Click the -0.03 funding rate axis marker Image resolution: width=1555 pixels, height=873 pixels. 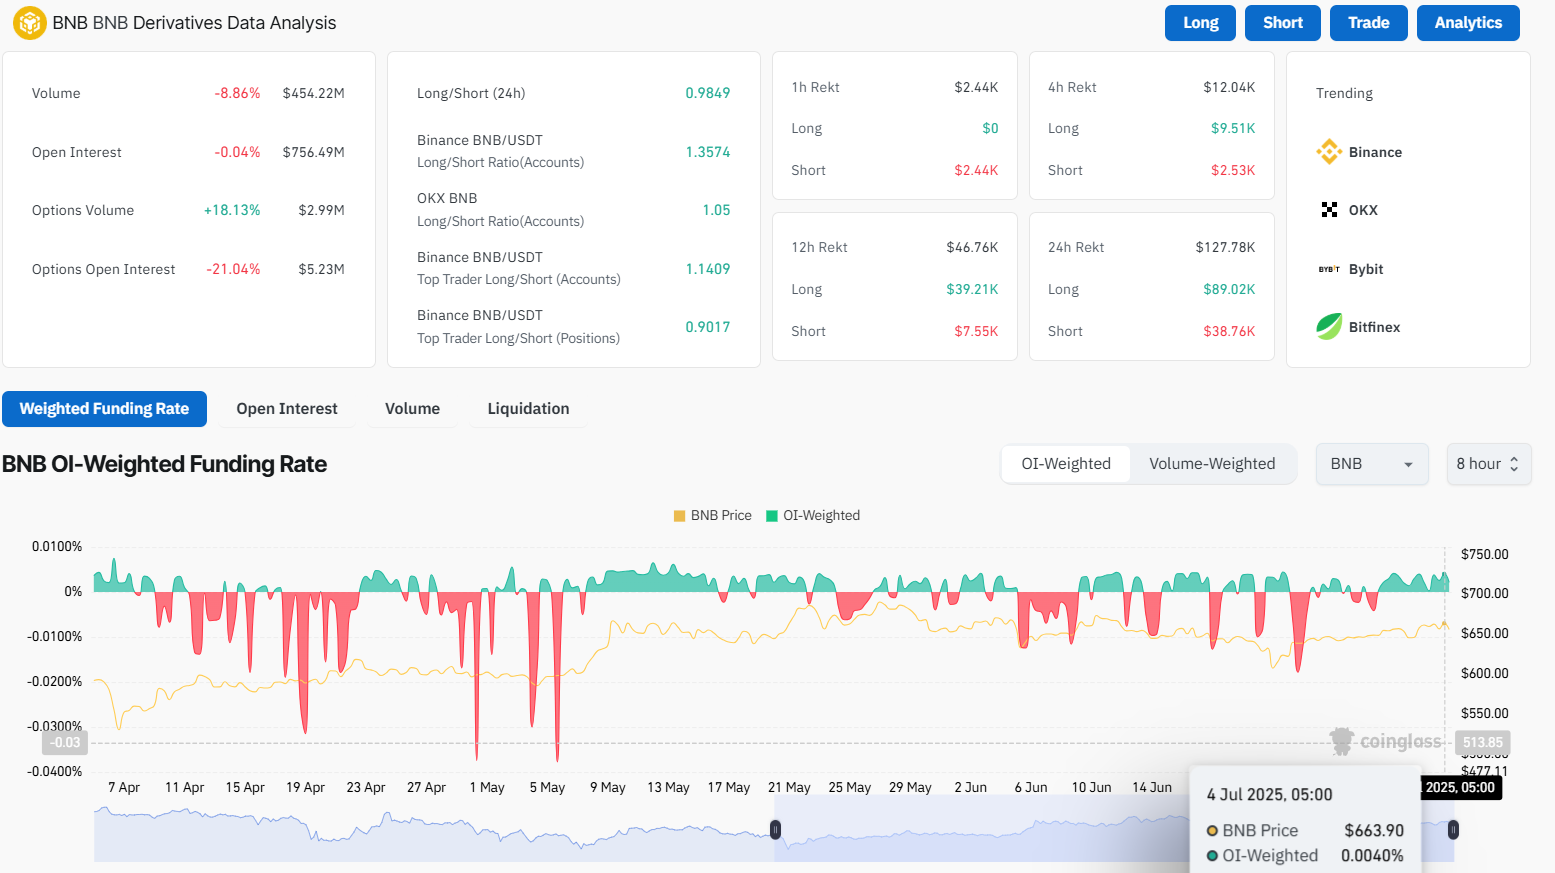(65, 743)
